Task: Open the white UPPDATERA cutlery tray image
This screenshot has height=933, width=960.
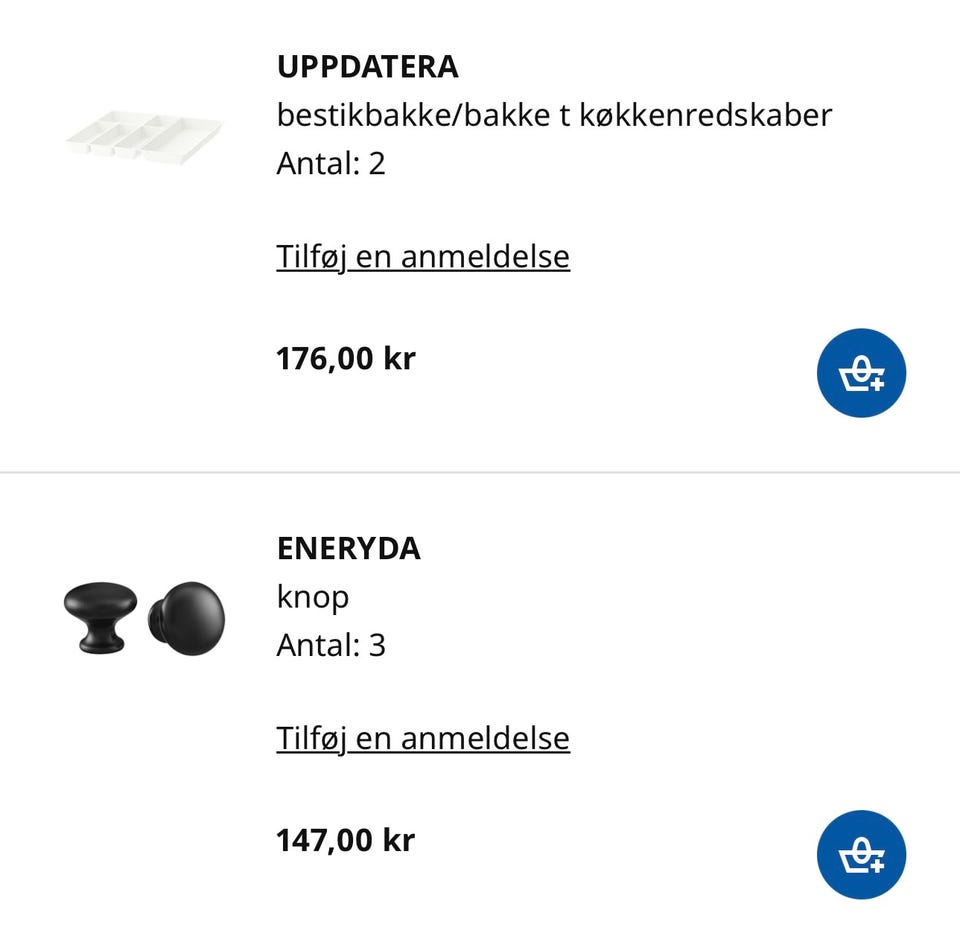Action: (144, 135)
